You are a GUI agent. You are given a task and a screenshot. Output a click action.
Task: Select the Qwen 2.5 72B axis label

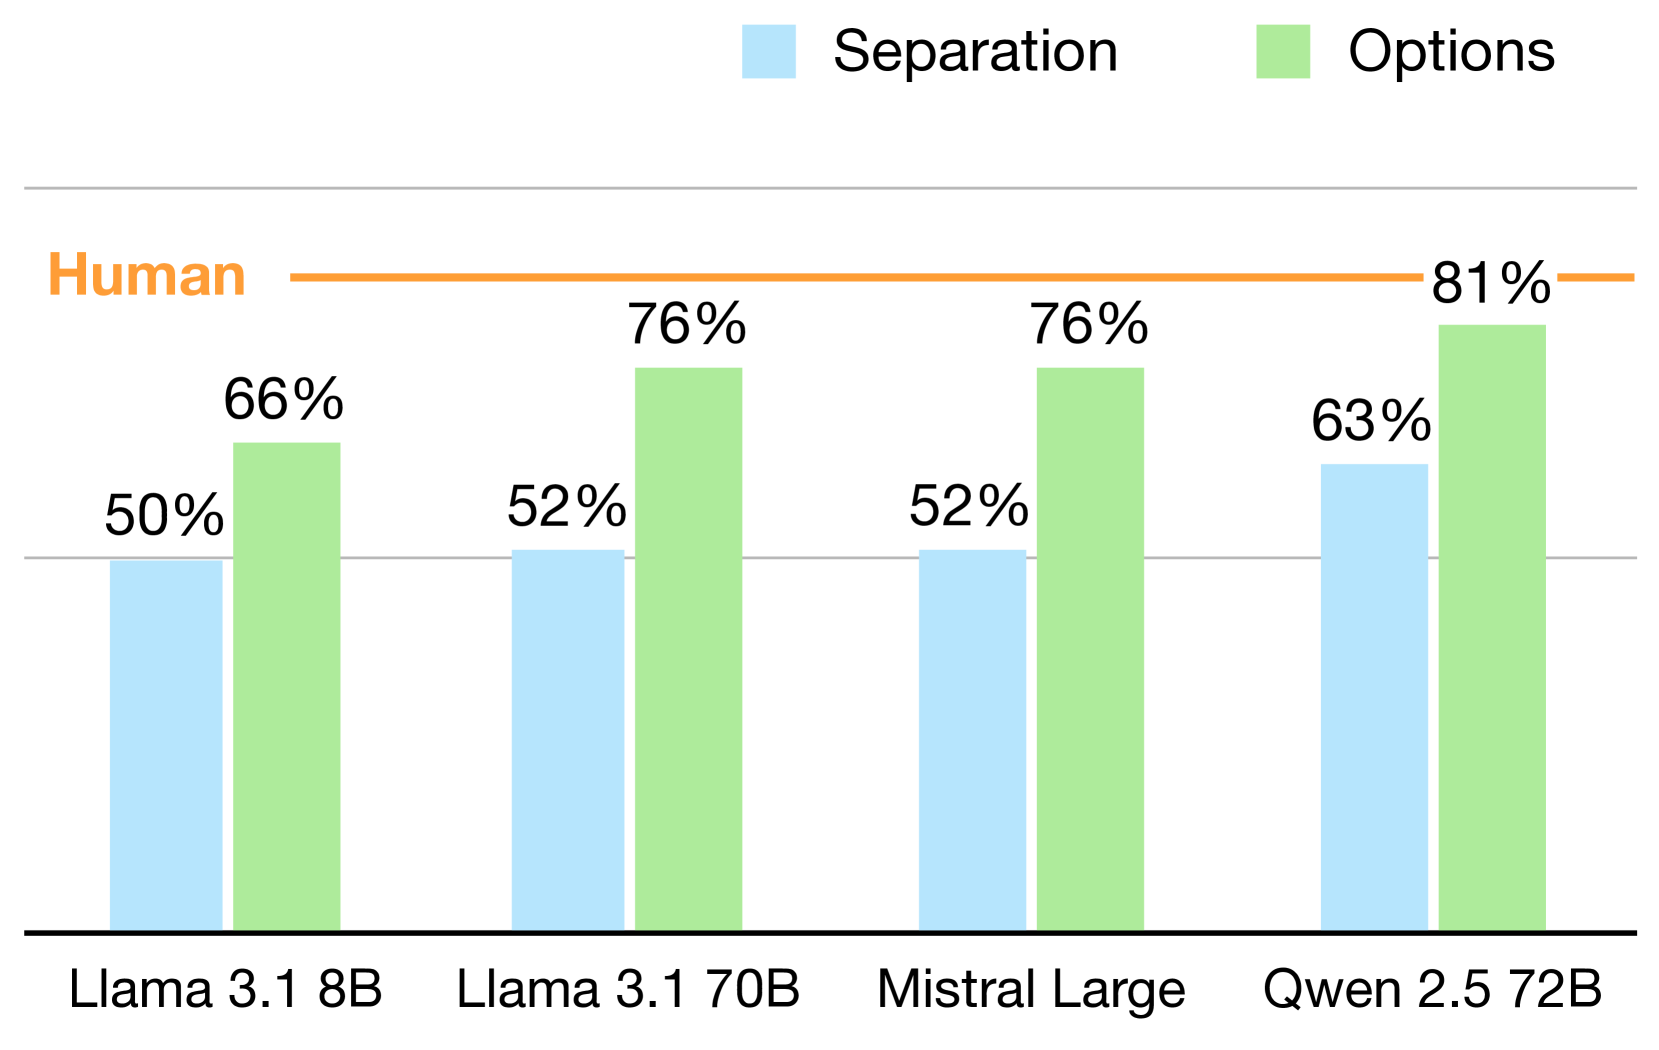pyautogui.click(x=1432, y=990)
